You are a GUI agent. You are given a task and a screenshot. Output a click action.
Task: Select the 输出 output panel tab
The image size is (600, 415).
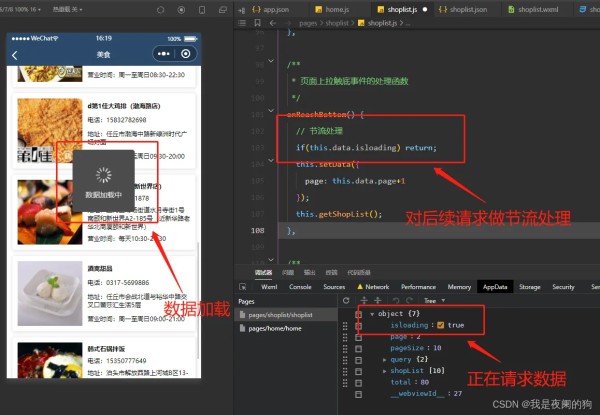point(309,272)
